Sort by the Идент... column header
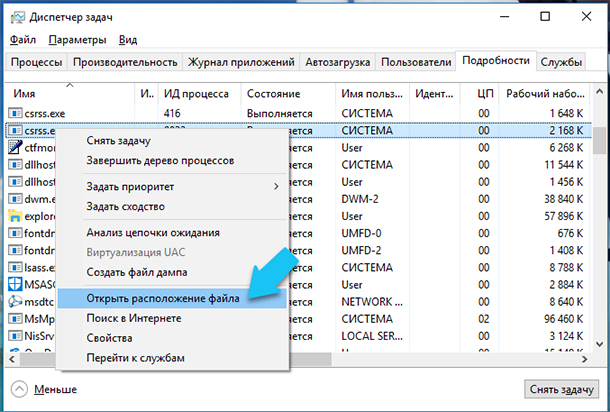The width and height of the screenshot is (610, 412). (434, 93)
